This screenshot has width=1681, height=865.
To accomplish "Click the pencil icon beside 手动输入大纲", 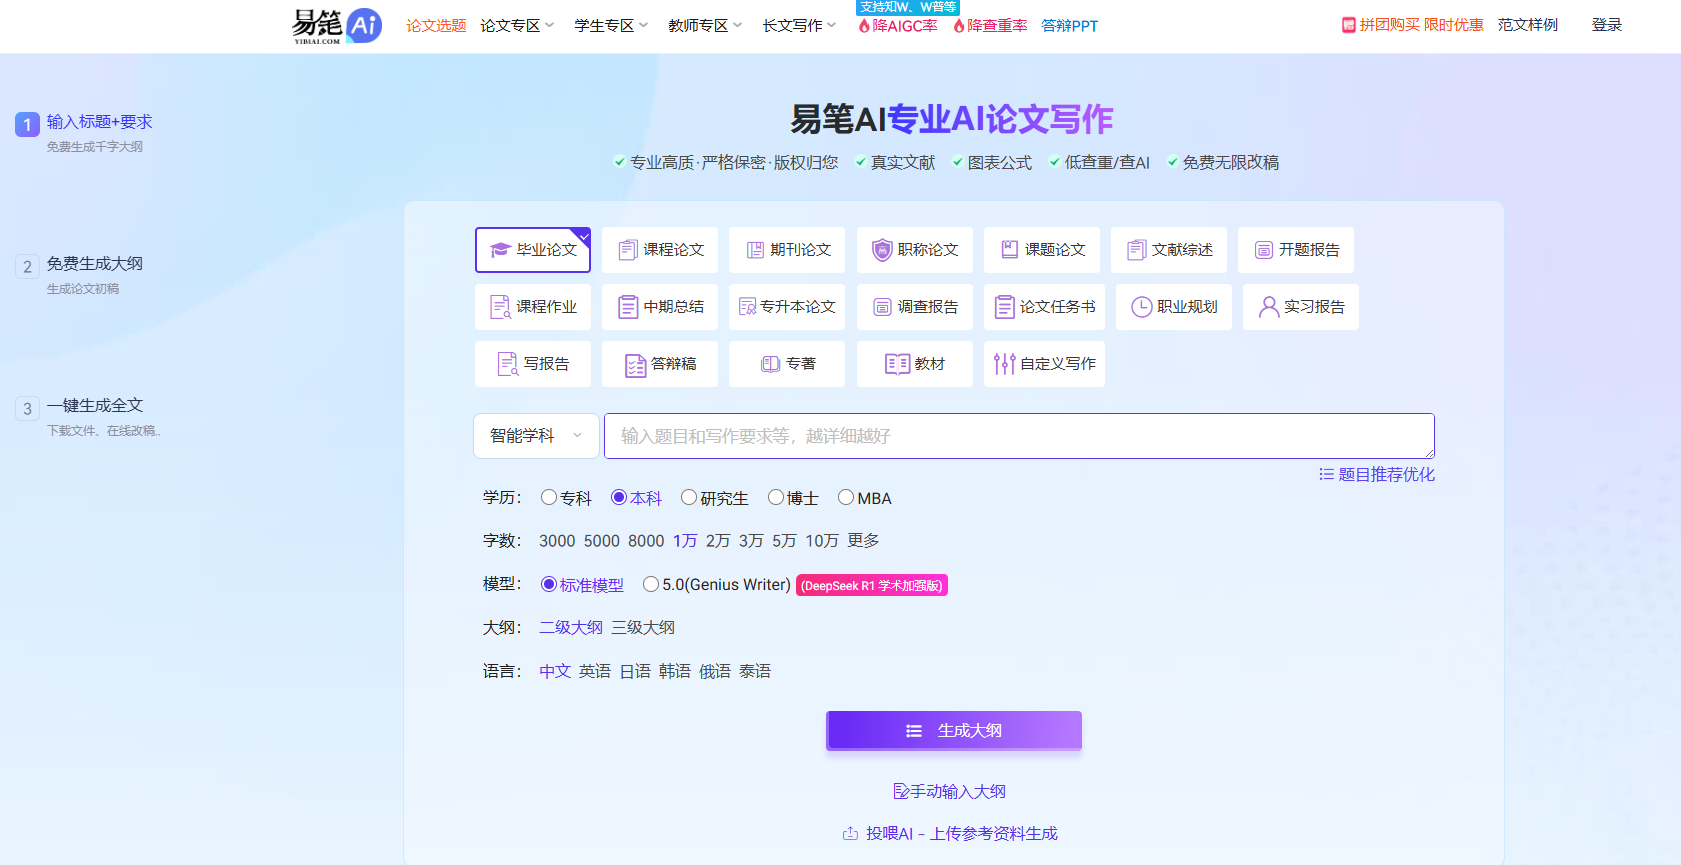I will [901, 791].
